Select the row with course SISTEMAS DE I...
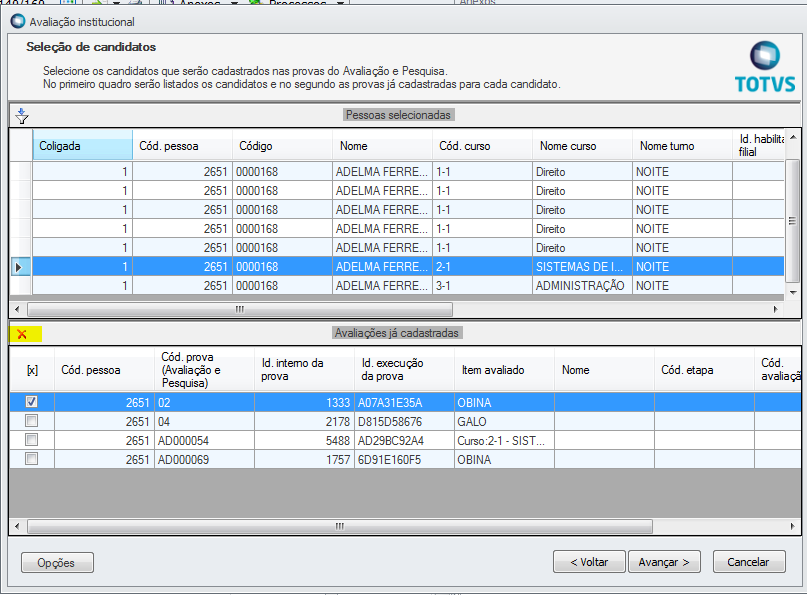This screenshot has height=595, width=807. [397, 267]
